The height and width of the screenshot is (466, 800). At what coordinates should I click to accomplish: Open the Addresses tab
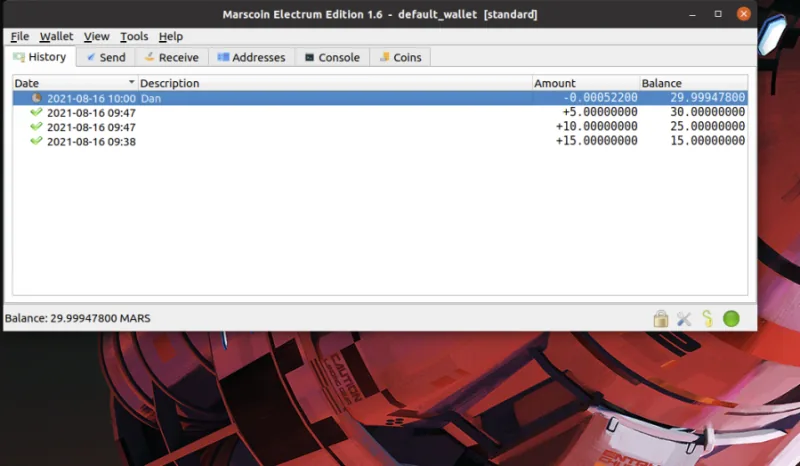[250, 57]
